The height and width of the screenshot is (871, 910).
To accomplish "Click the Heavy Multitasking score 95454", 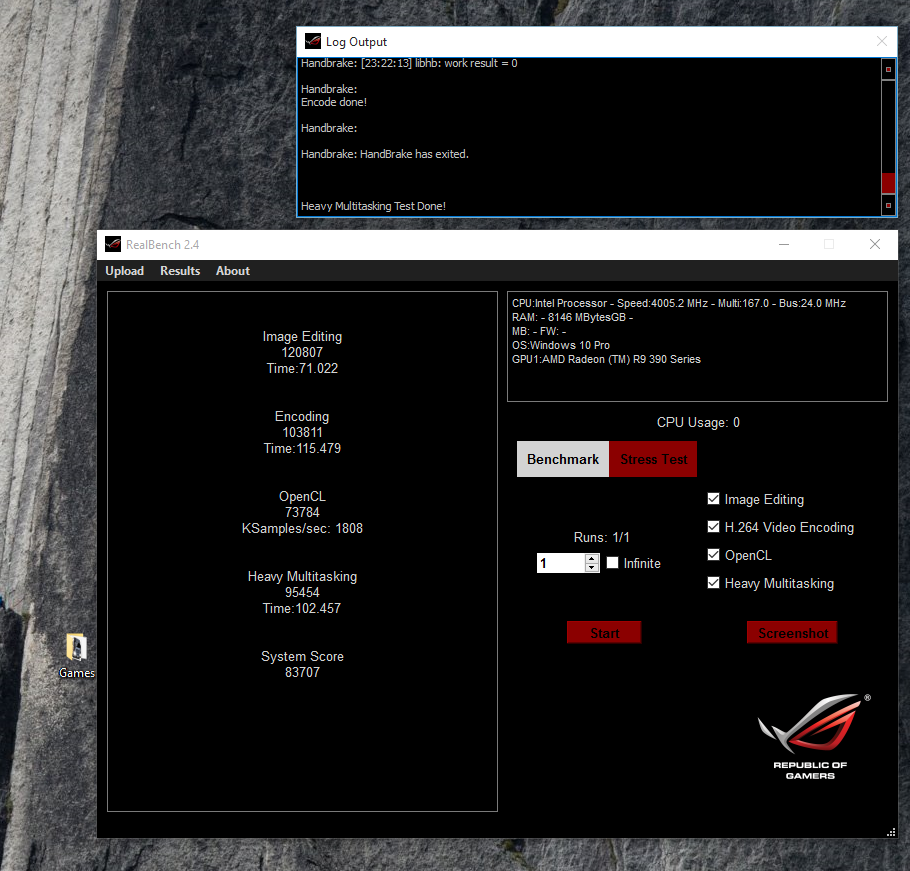I will [x=302, y=593].
